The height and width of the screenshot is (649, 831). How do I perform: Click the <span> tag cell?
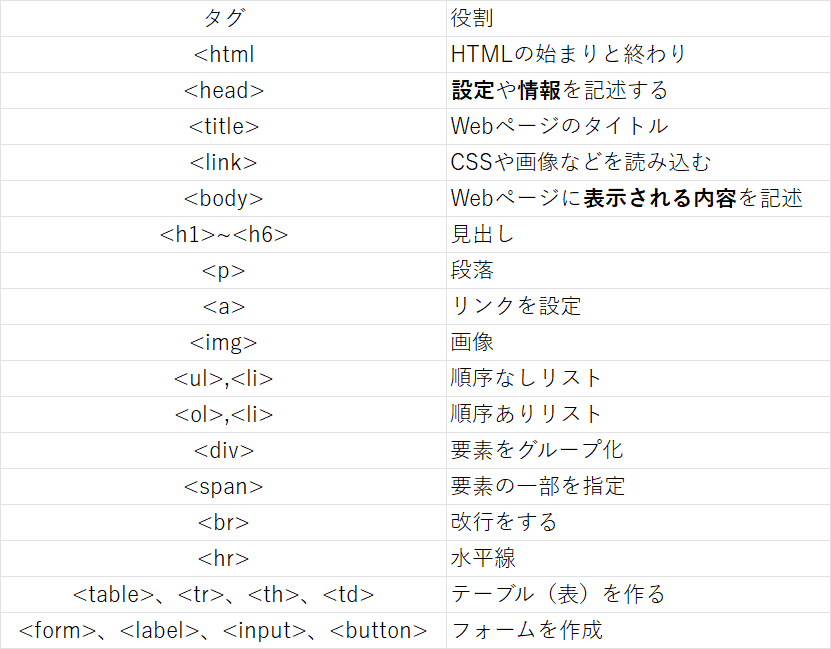(223, 486)
